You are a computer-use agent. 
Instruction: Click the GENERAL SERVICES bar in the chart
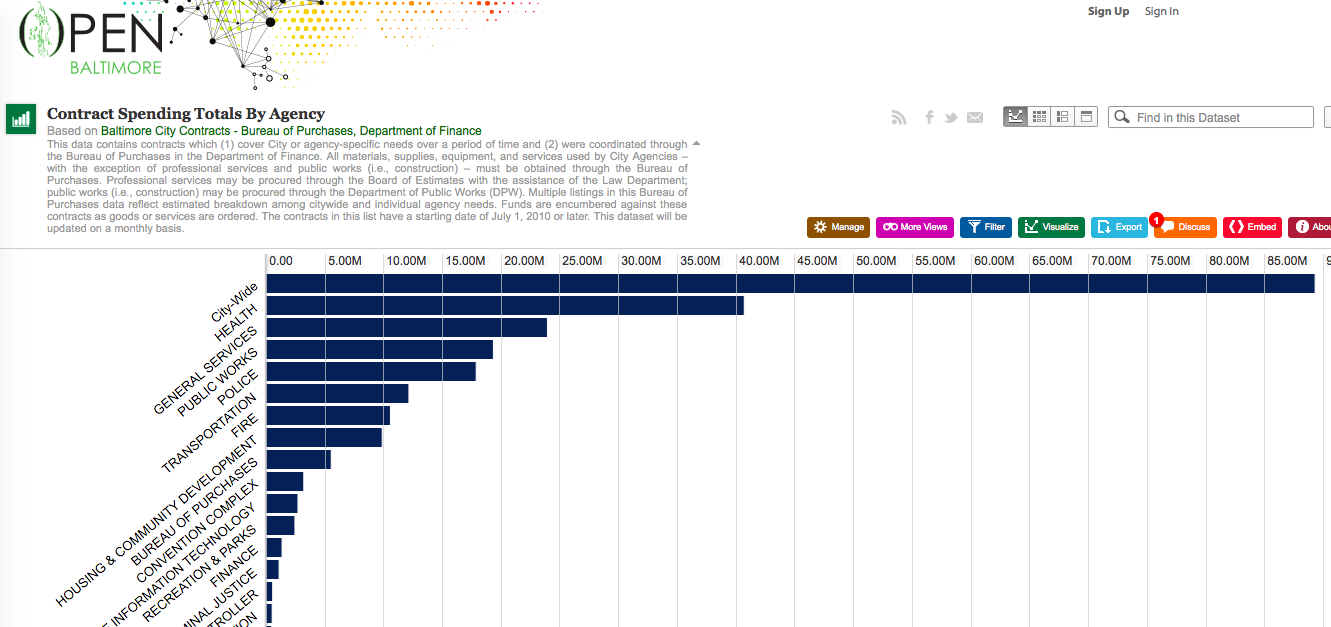407,328
